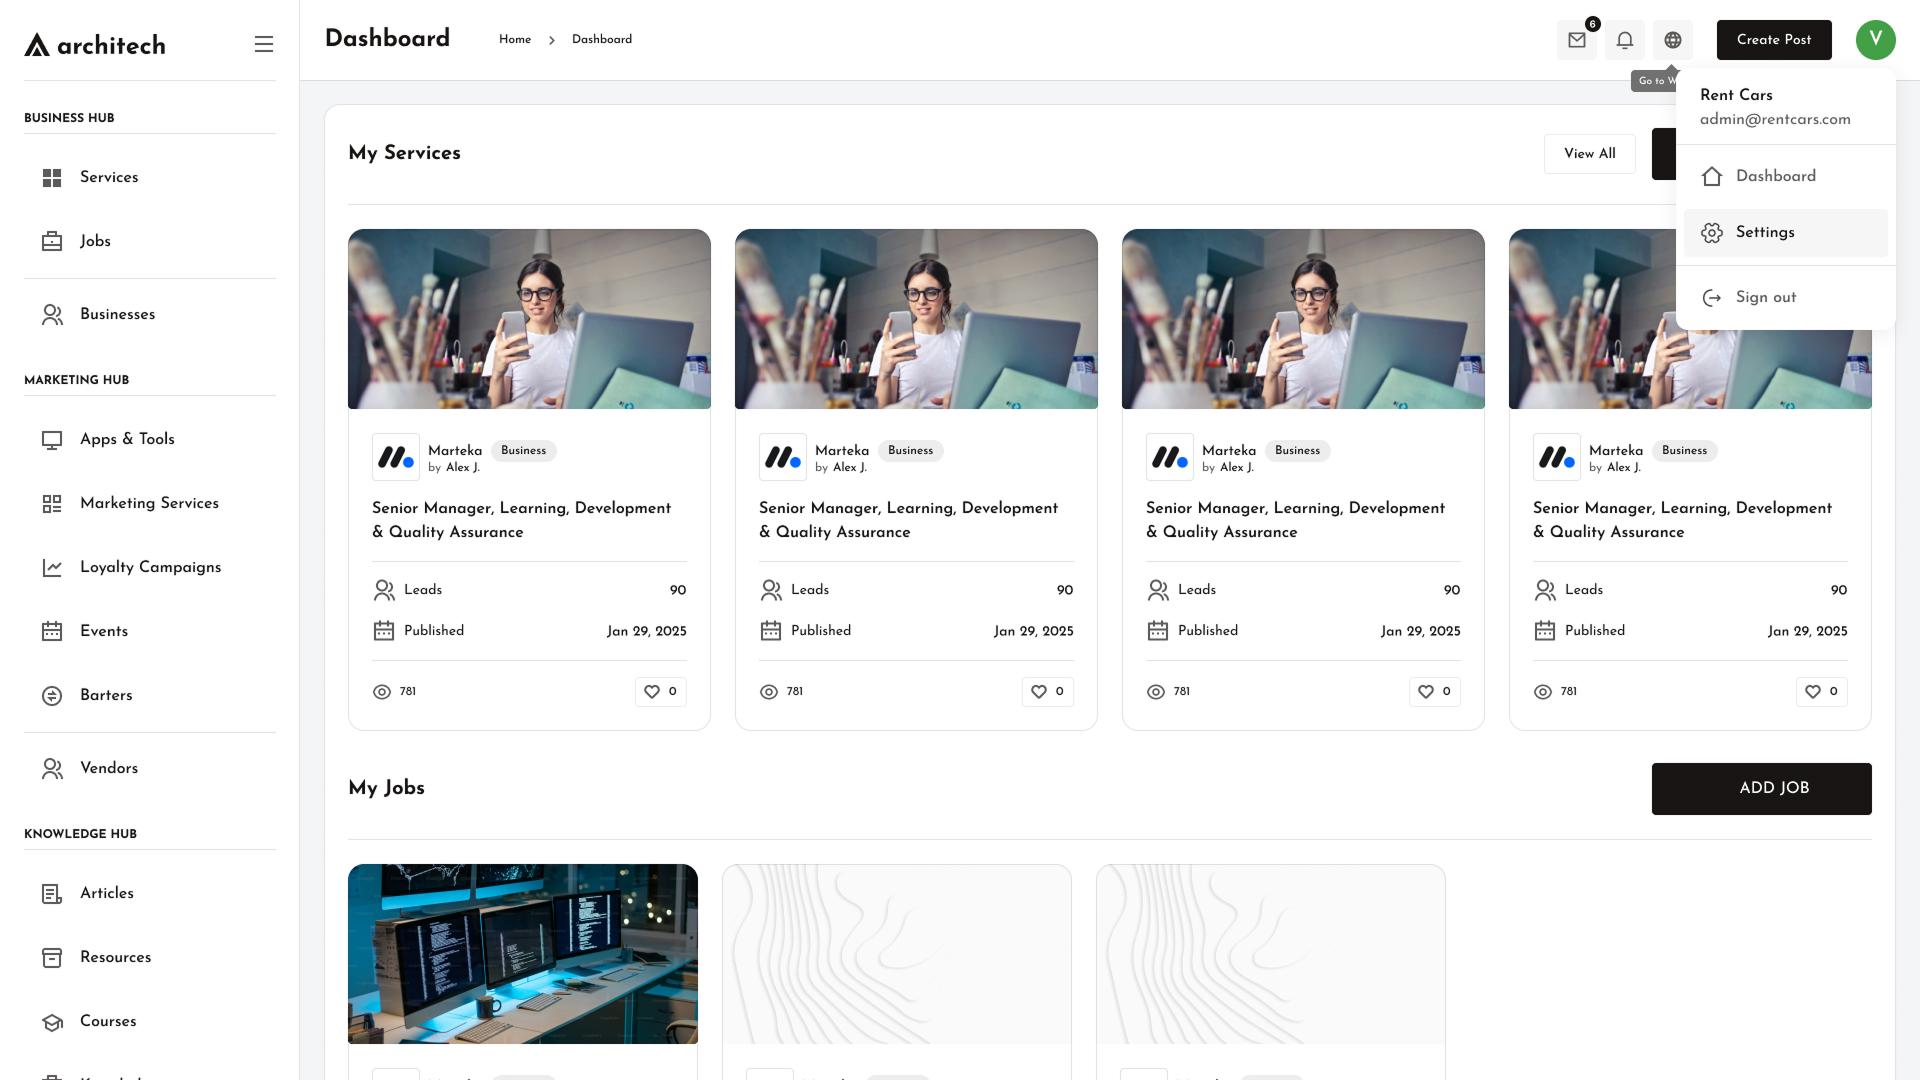Click the Articles icon in sidebar
This screenshot has height=1080, width=1920.
(52, 894)
